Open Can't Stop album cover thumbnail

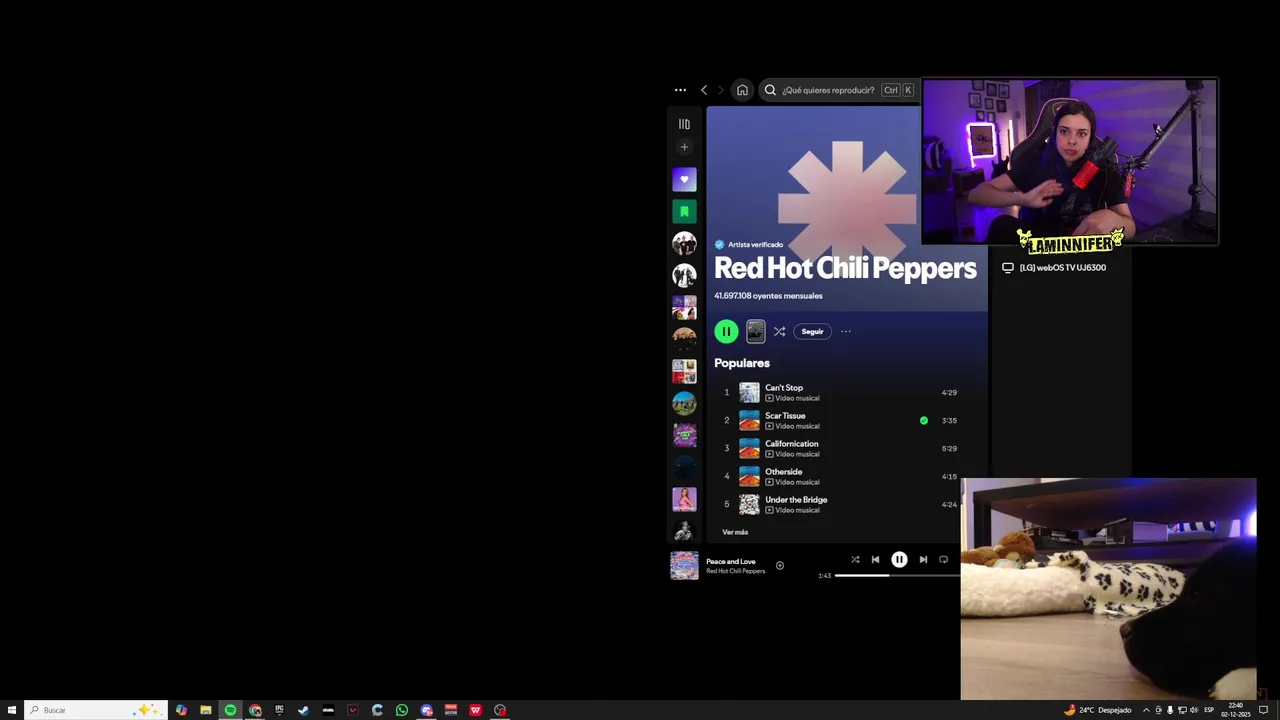click(x=749, y=392)
